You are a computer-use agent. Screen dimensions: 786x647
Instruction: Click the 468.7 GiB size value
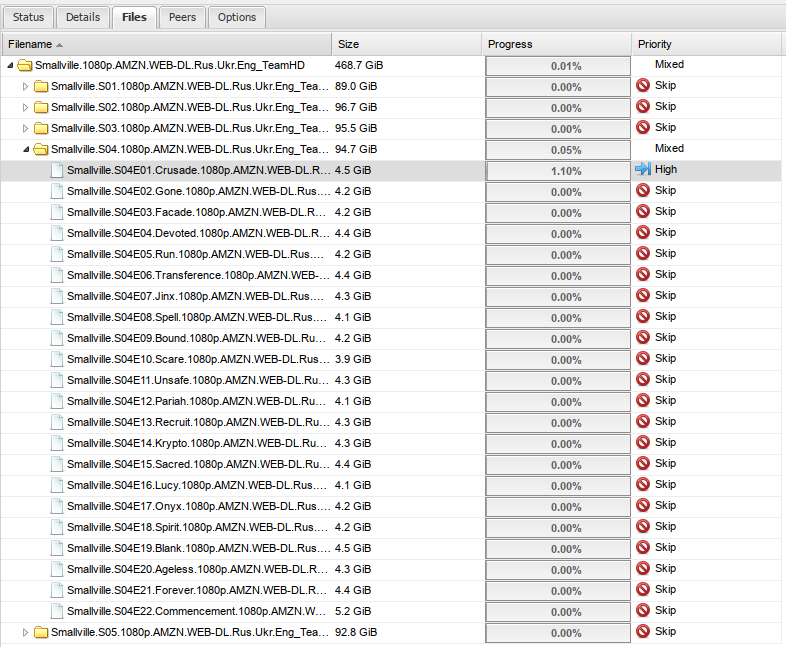click(x=359, y=65)
